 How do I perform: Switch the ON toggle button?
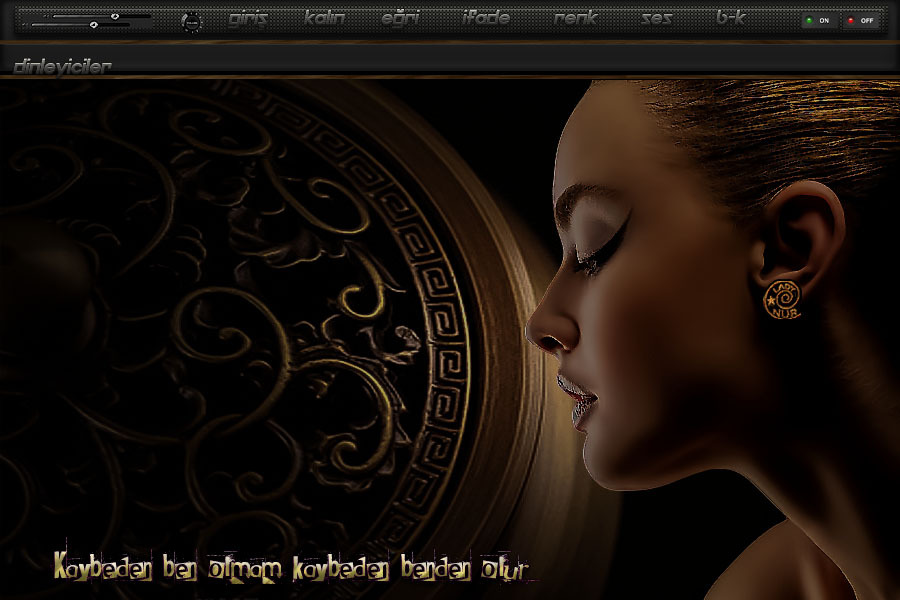pos(819,20)
